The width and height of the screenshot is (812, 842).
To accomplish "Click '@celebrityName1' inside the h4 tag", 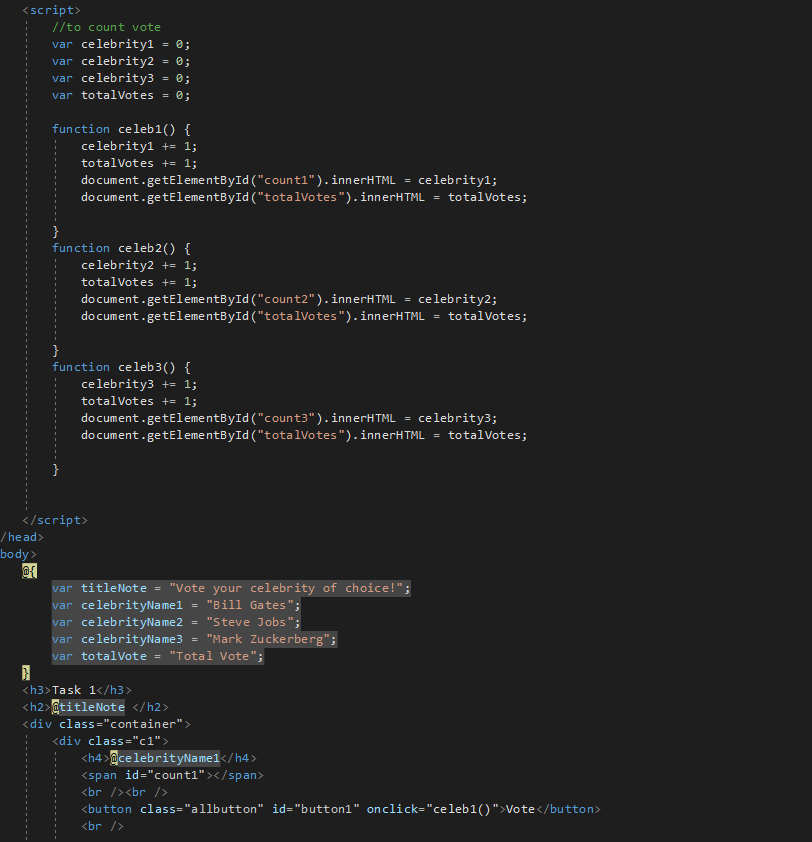I will tap(165, 758).
